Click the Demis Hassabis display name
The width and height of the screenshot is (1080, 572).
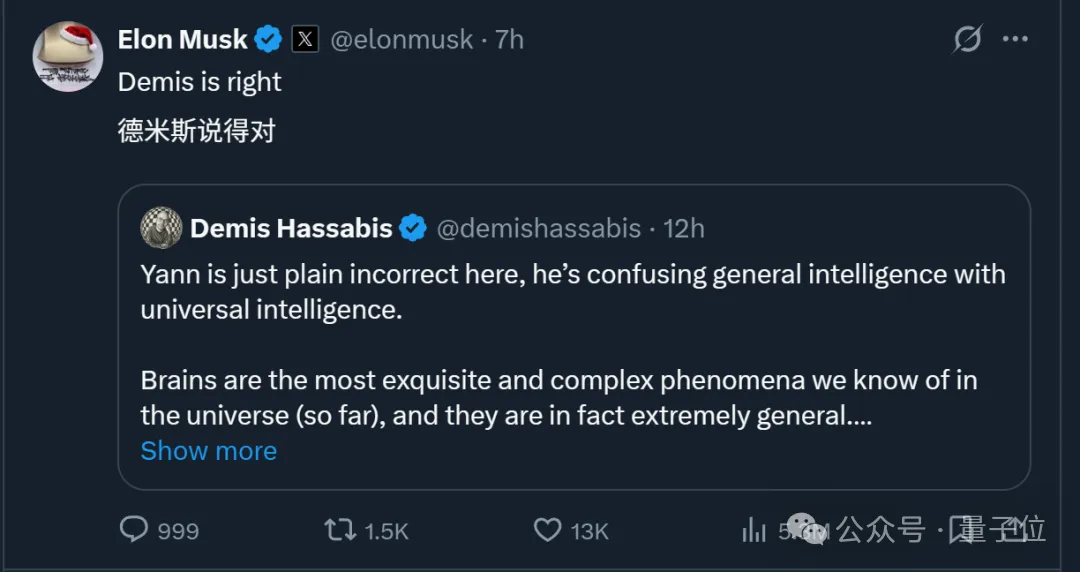coord(291,229)
